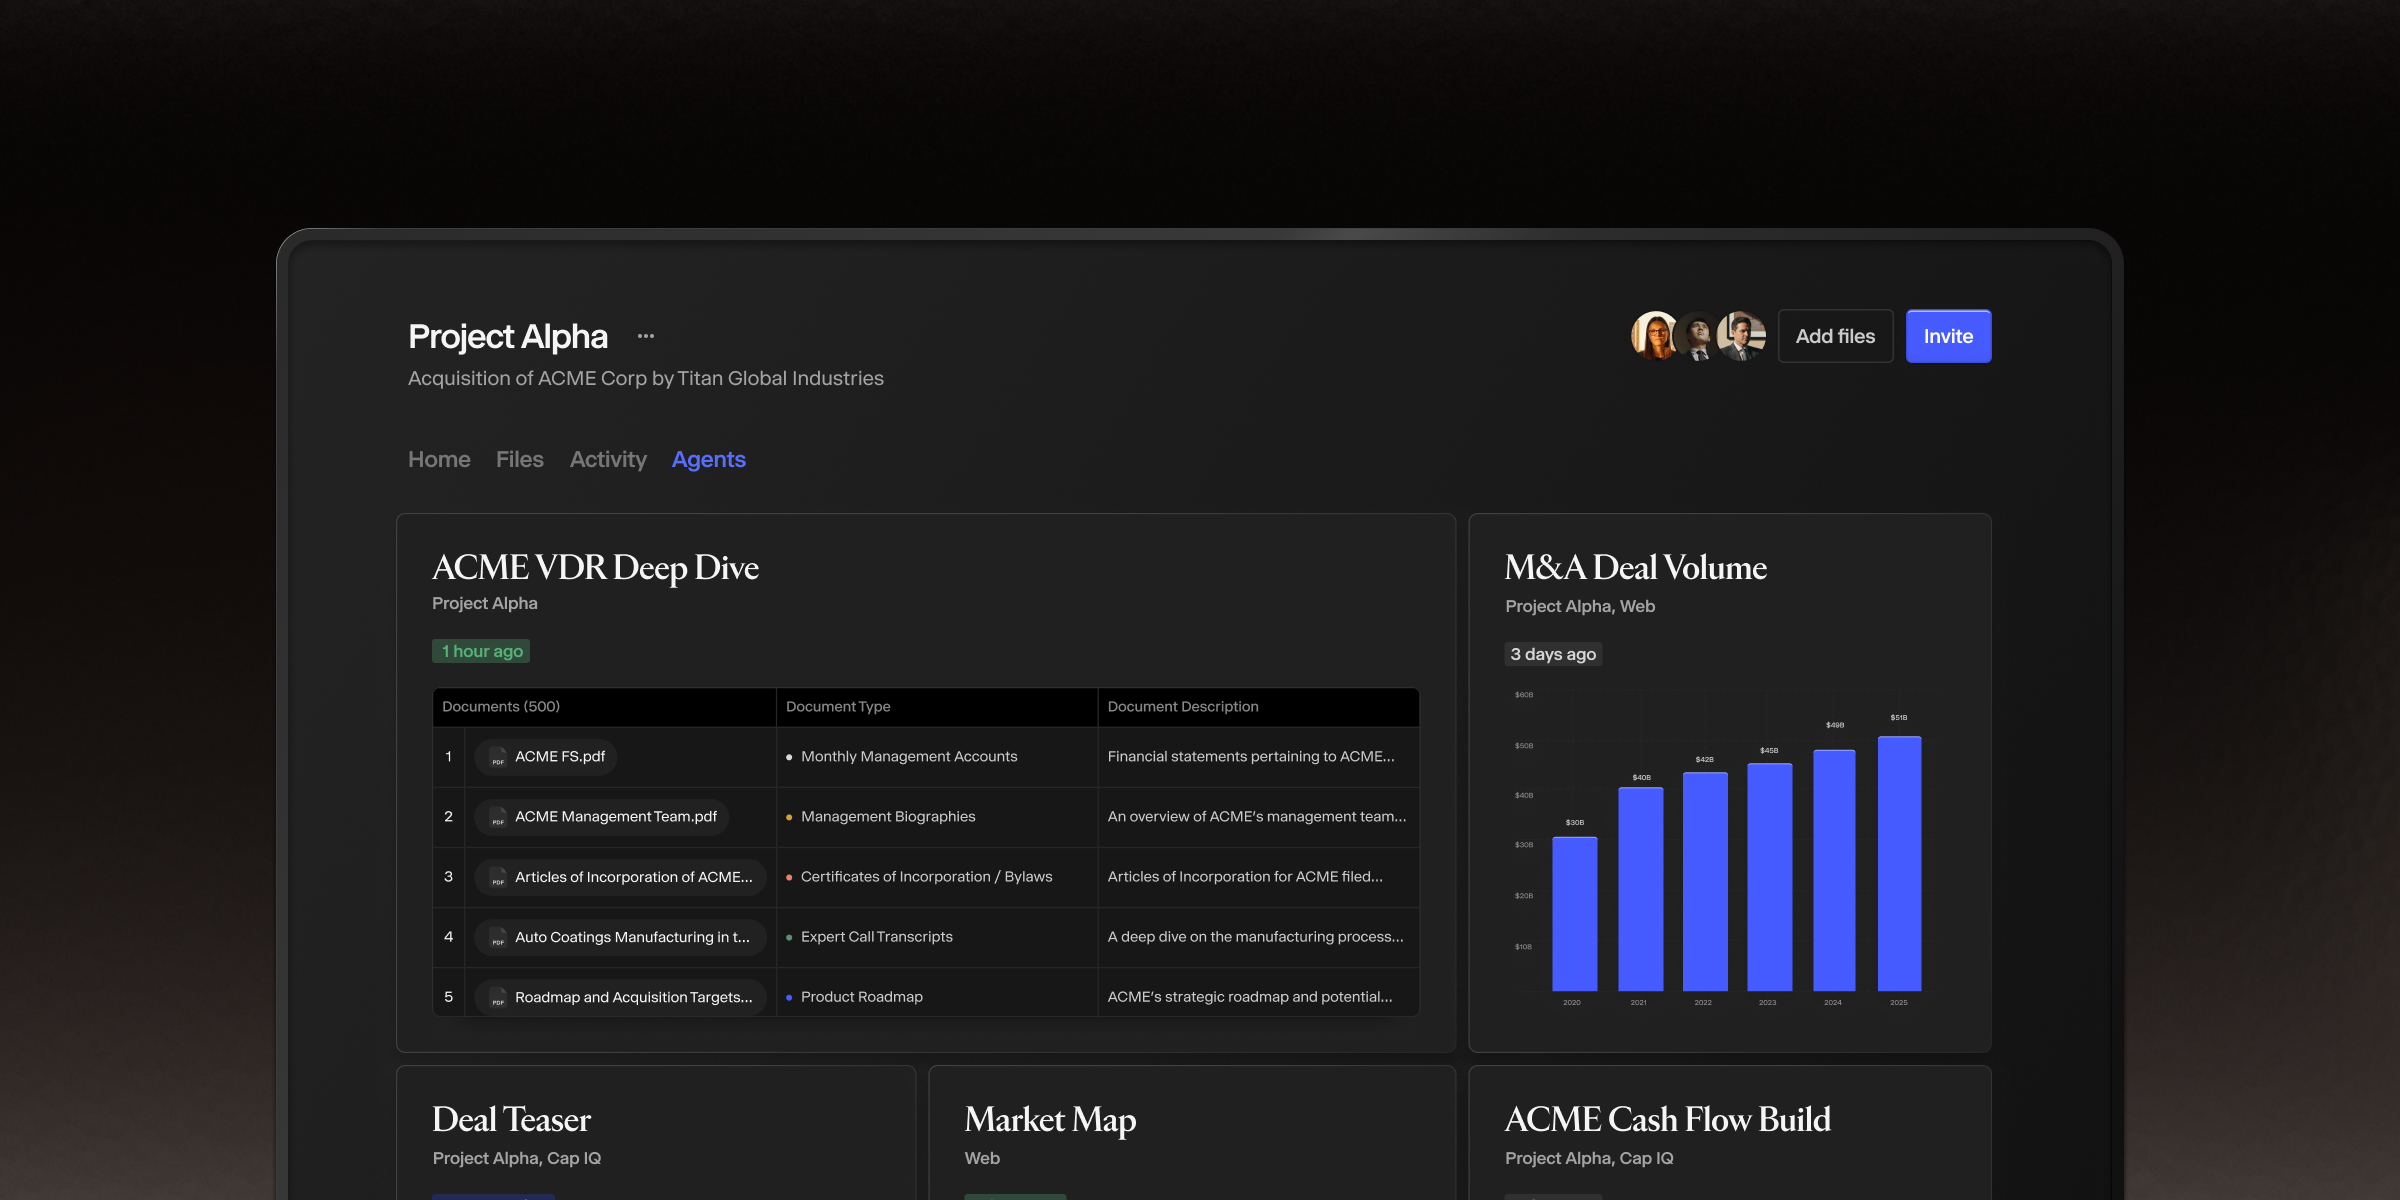
Task: Click PDF icon for Articles of Incorporation
Action: pos(498,877)
